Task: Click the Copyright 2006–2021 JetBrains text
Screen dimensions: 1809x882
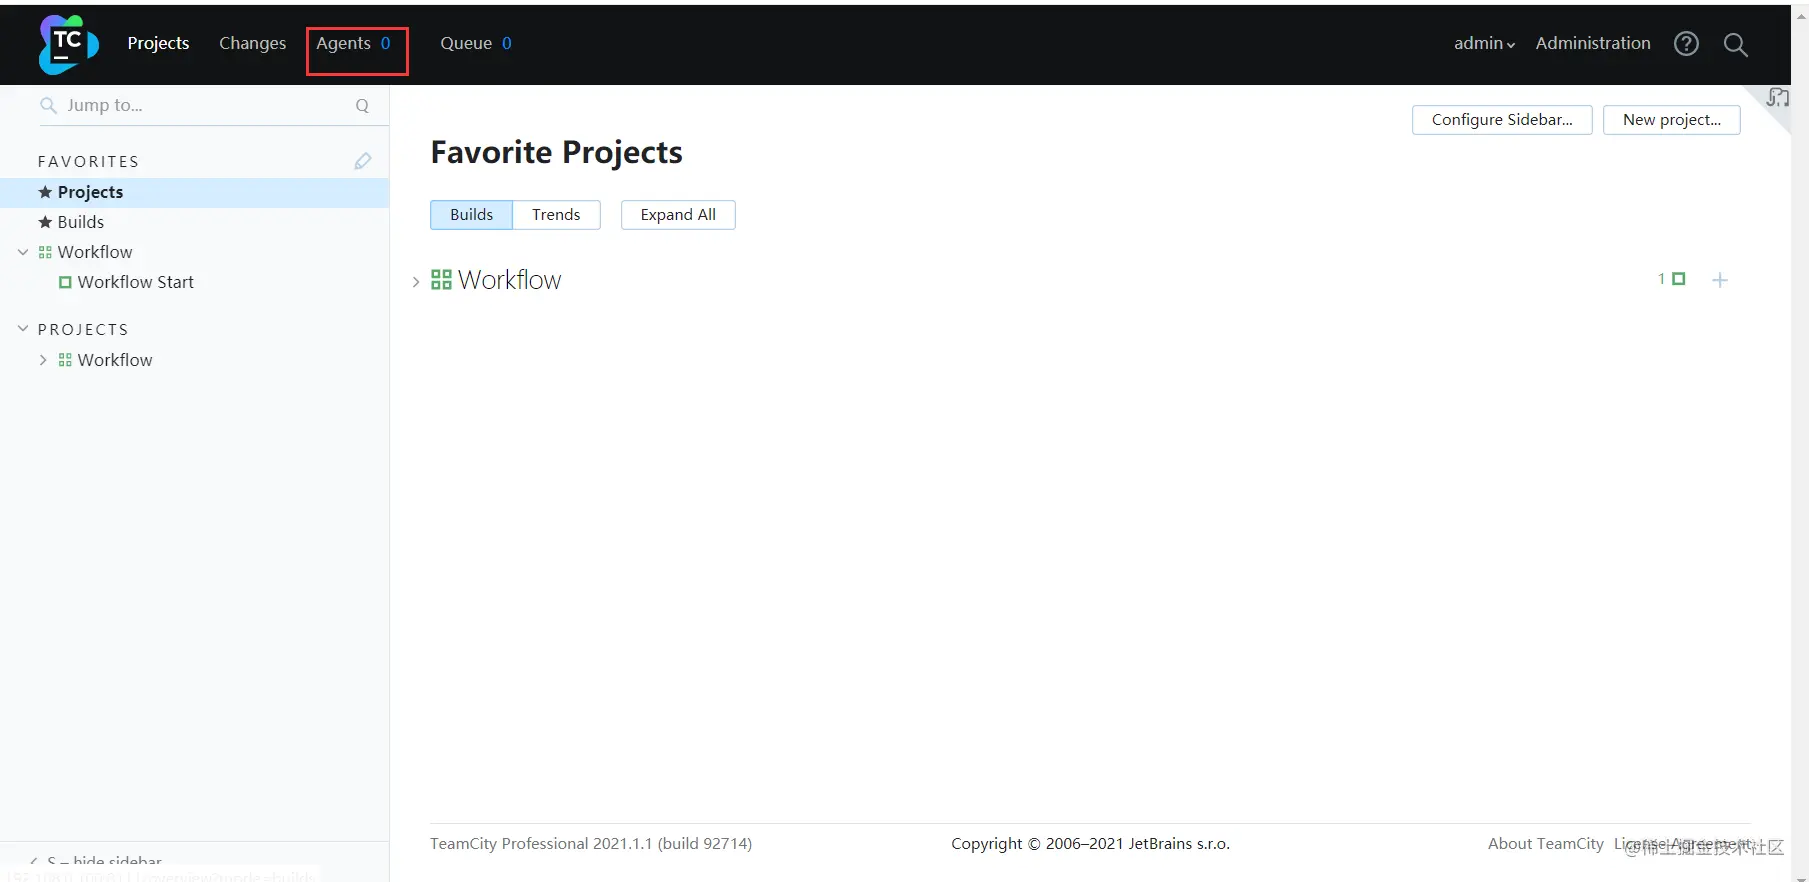Action: pos(1090,844)
